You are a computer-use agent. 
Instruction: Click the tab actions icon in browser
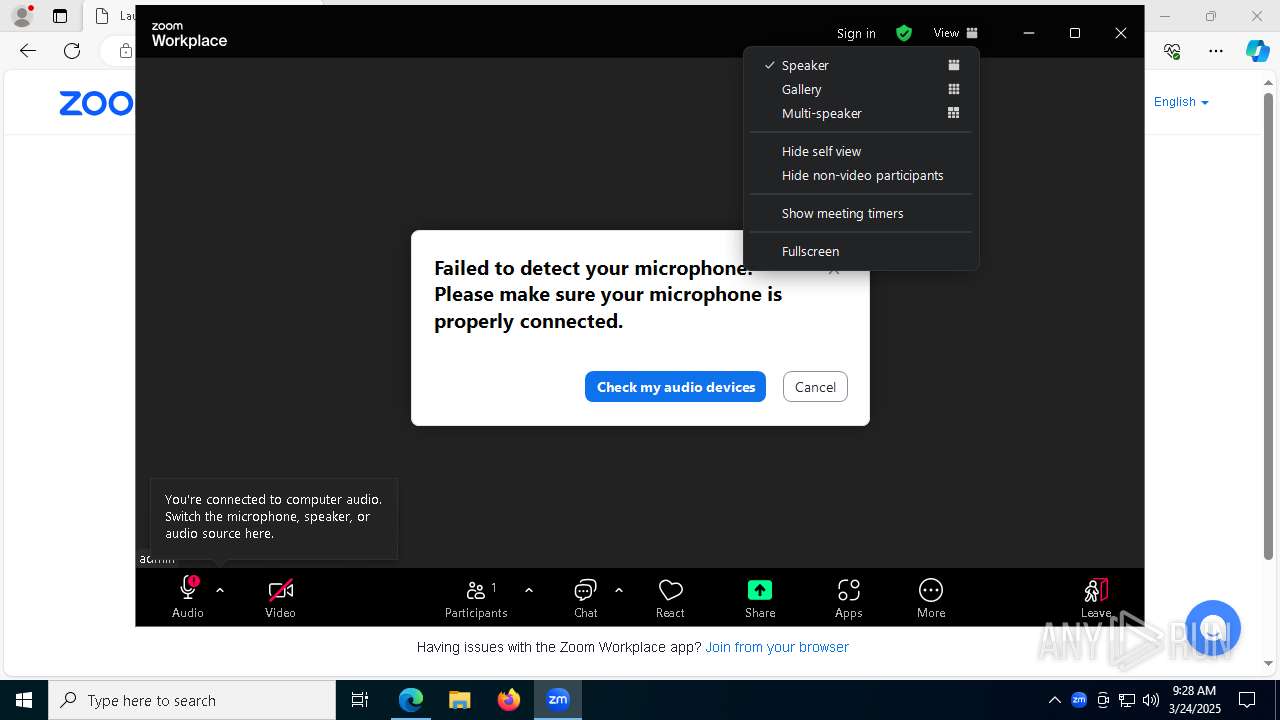click(x=60, y=16)
